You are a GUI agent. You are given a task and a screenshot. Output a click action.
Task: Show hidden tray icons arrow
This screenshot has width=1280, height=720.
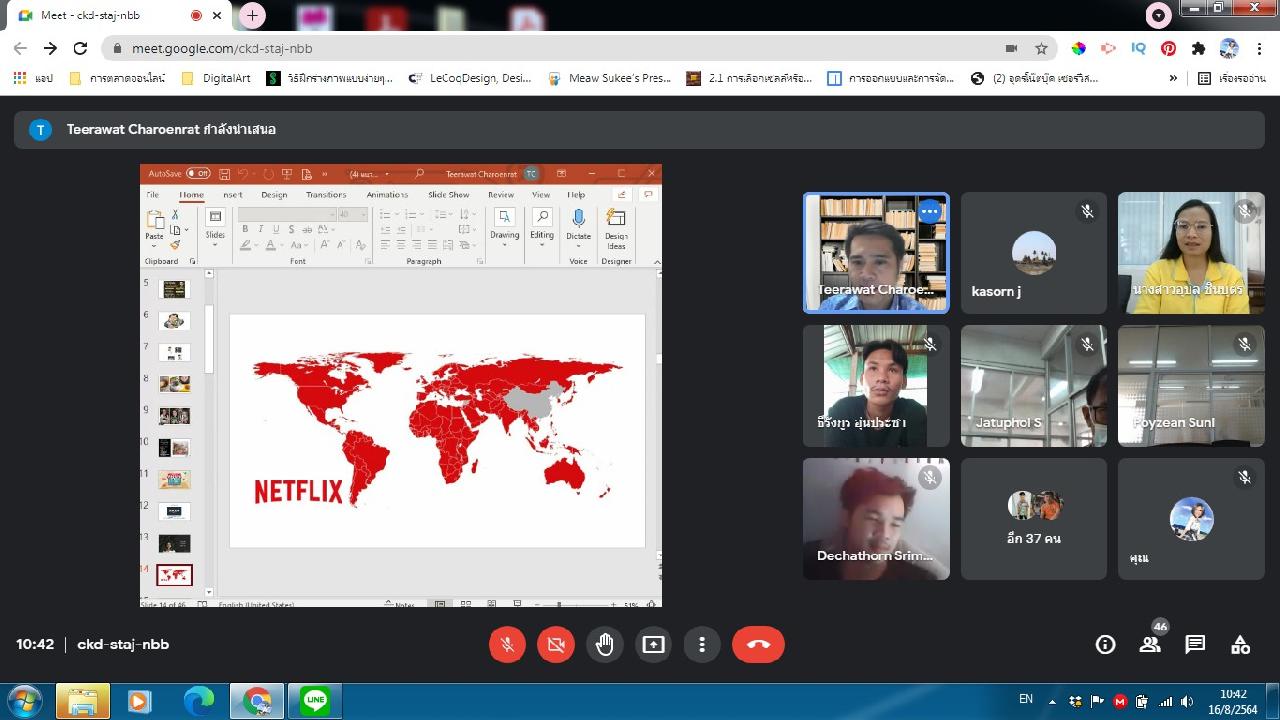tap(1052, 702)
